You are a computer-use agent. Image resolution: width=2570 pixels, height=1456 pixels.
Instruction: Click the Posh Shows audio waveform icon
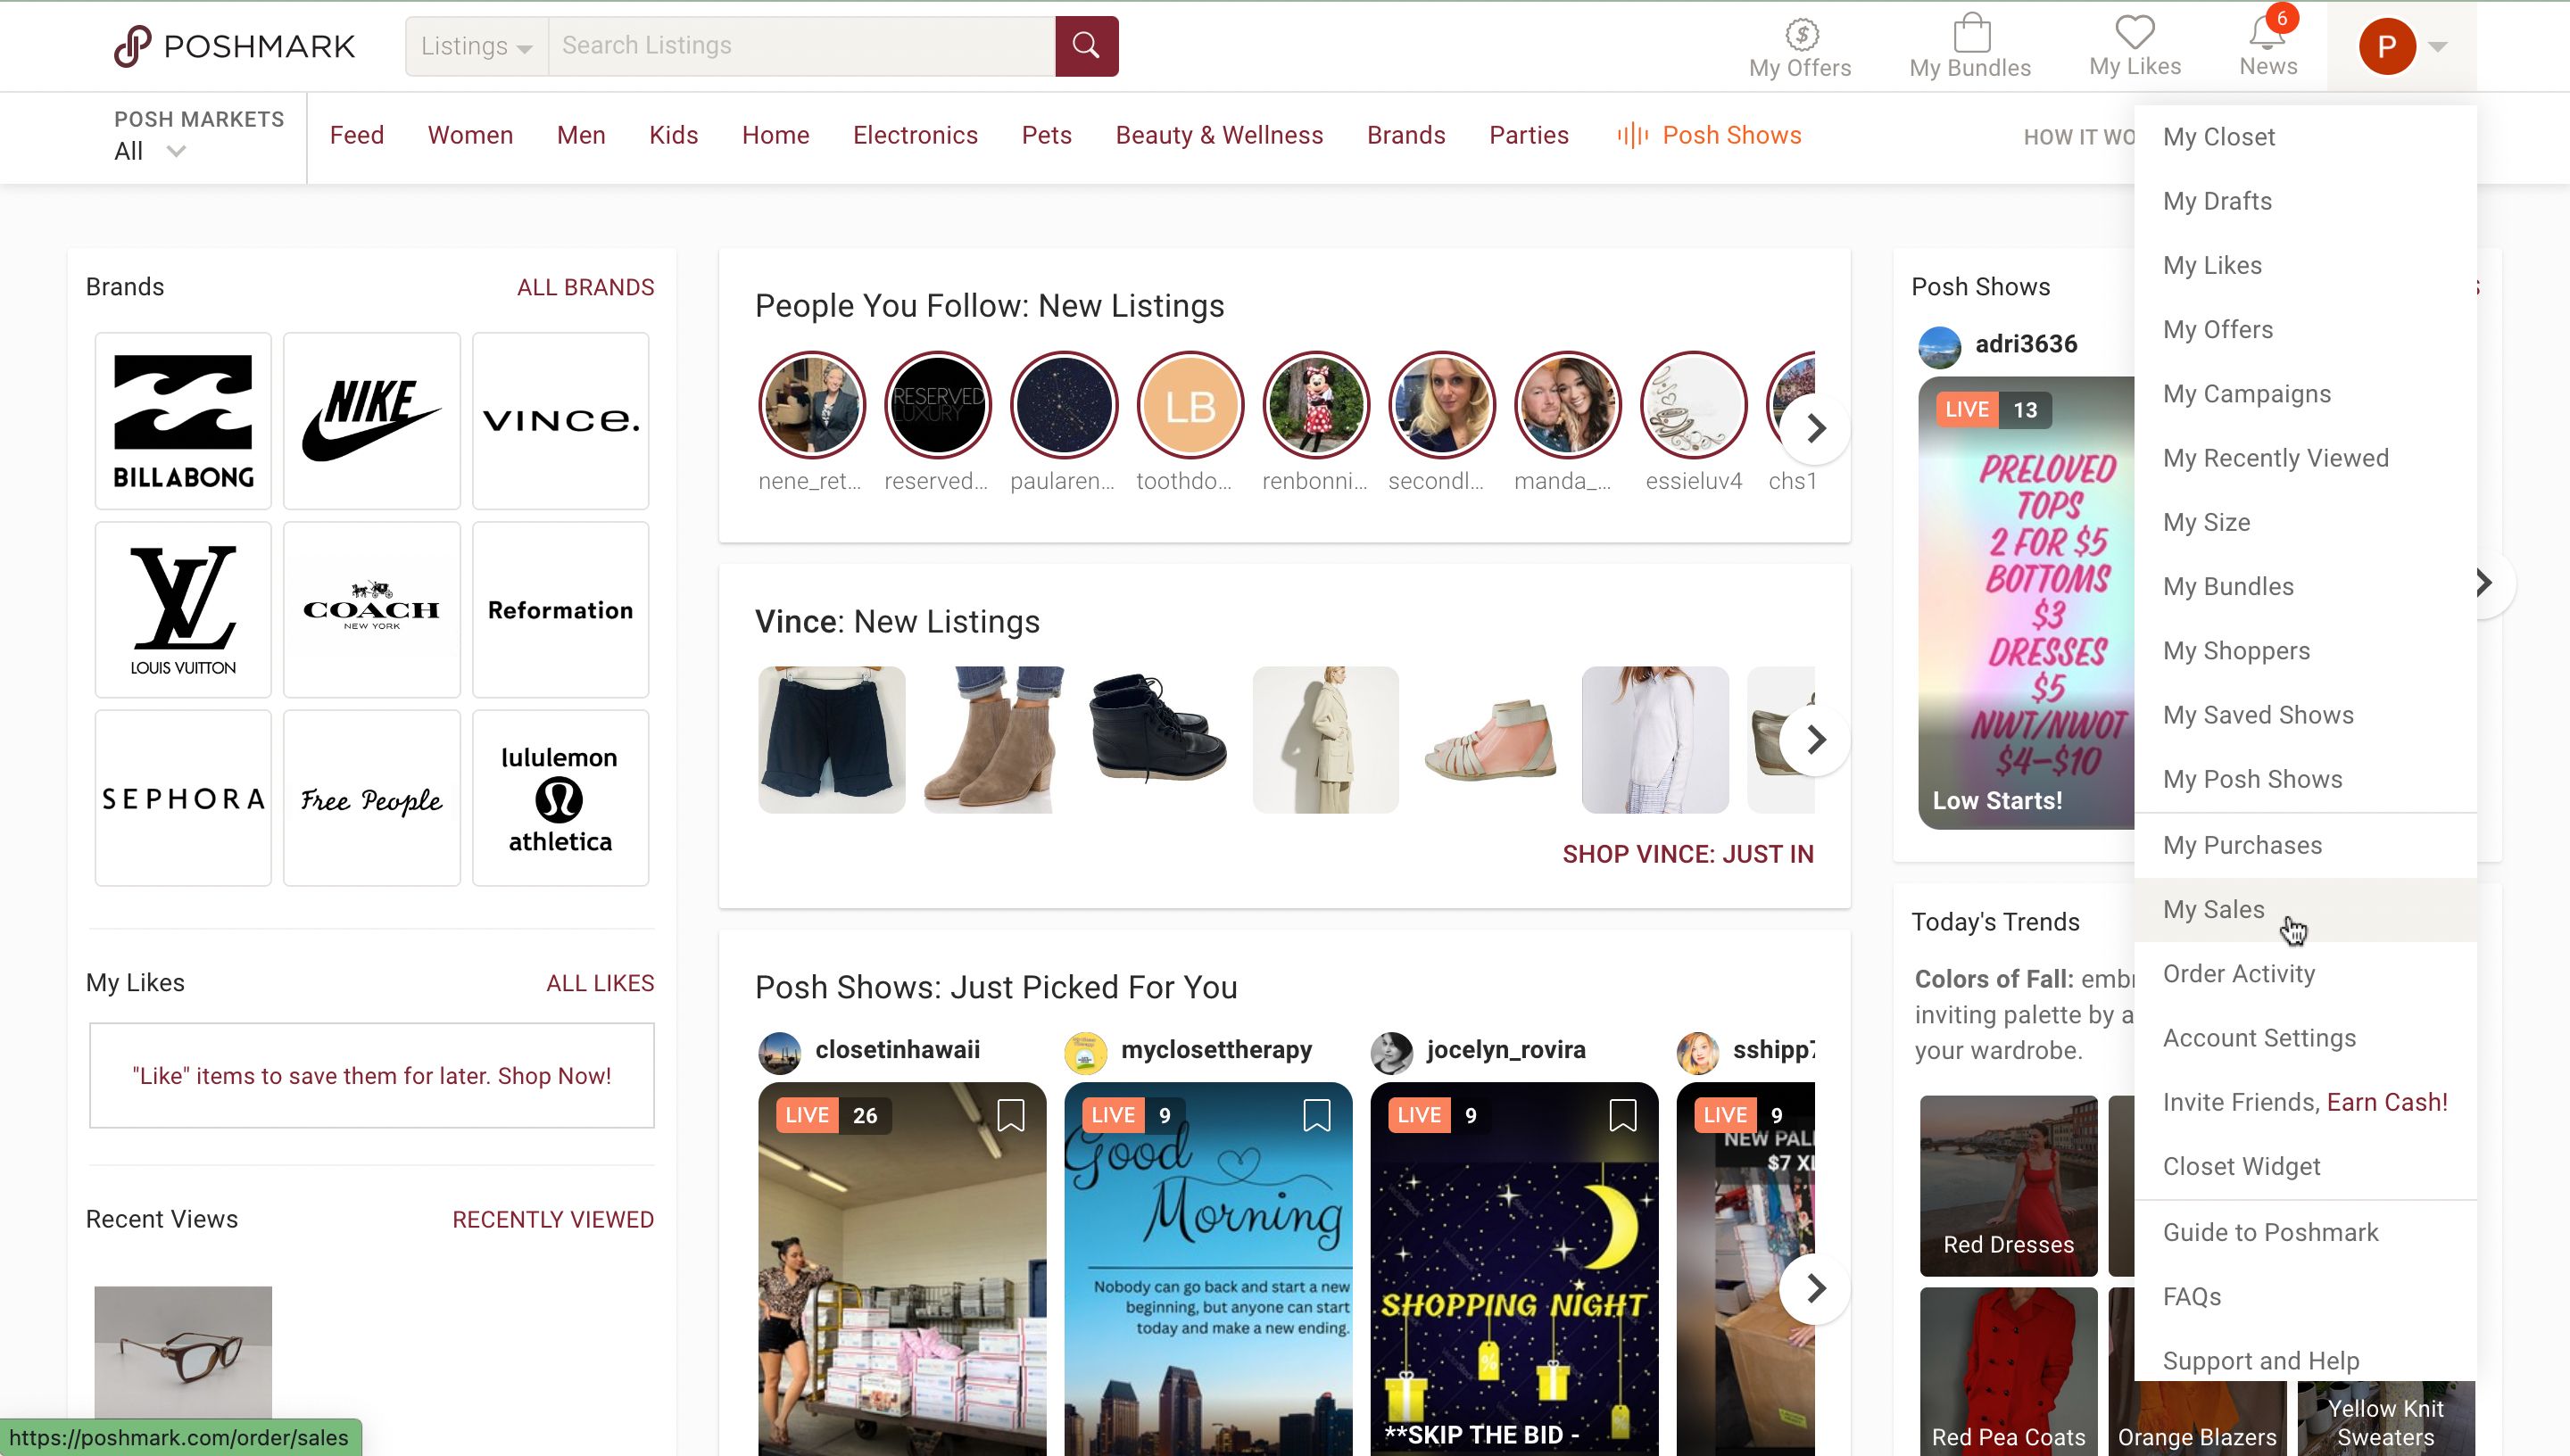click(x=1628, y=136)
